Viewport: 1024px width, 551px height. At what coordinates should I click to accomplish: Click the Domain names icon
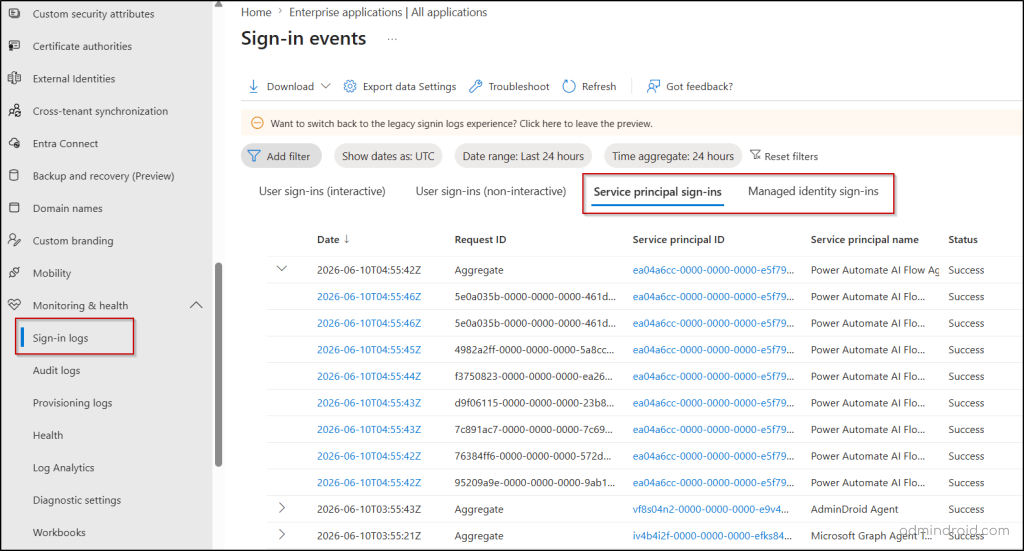tap(14, 208)
